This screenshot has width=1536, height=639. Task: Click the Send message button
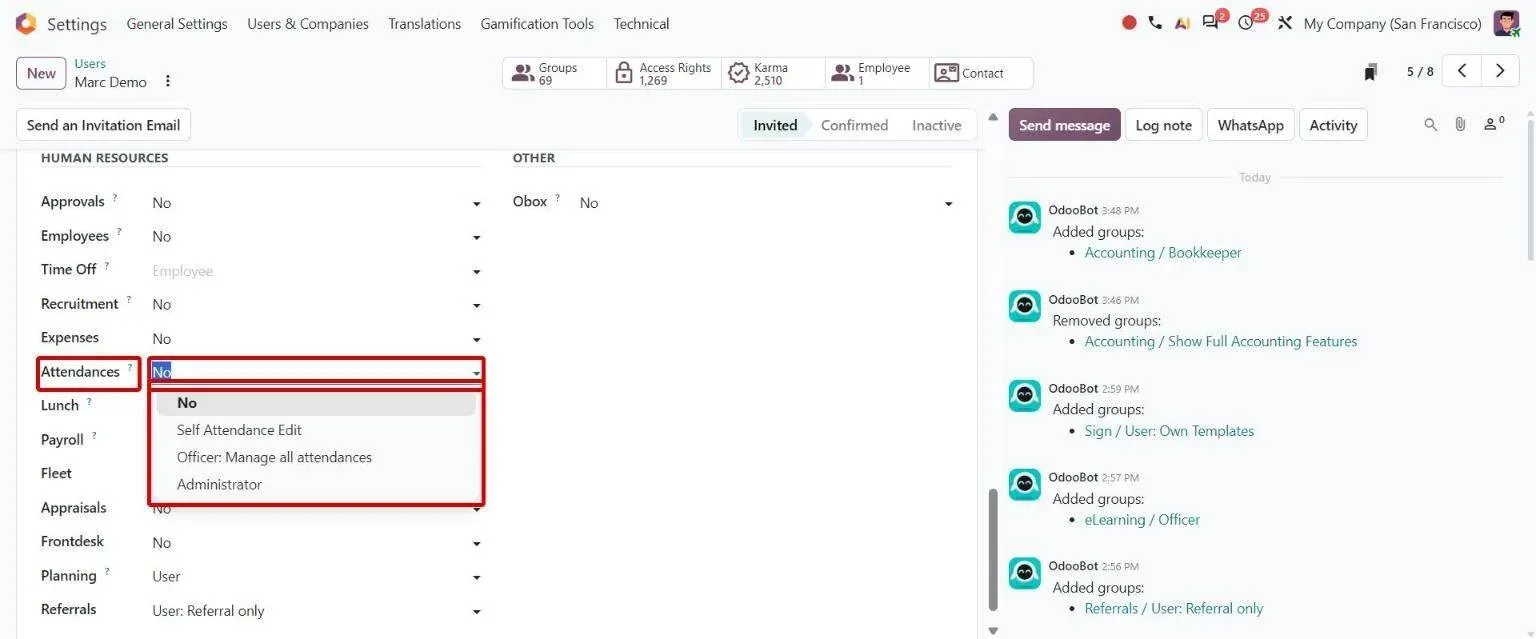1064,125
